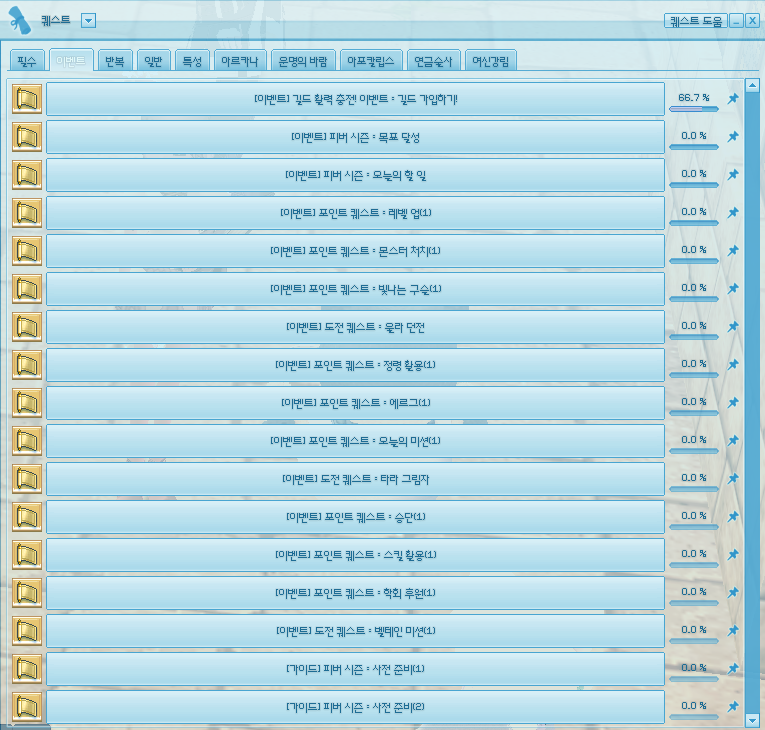Image resolution: width=765 pixels, height=730 pixels.
Task: Click the scroll icon beside 학회 후원(1) quest
Action: point(27,593)
